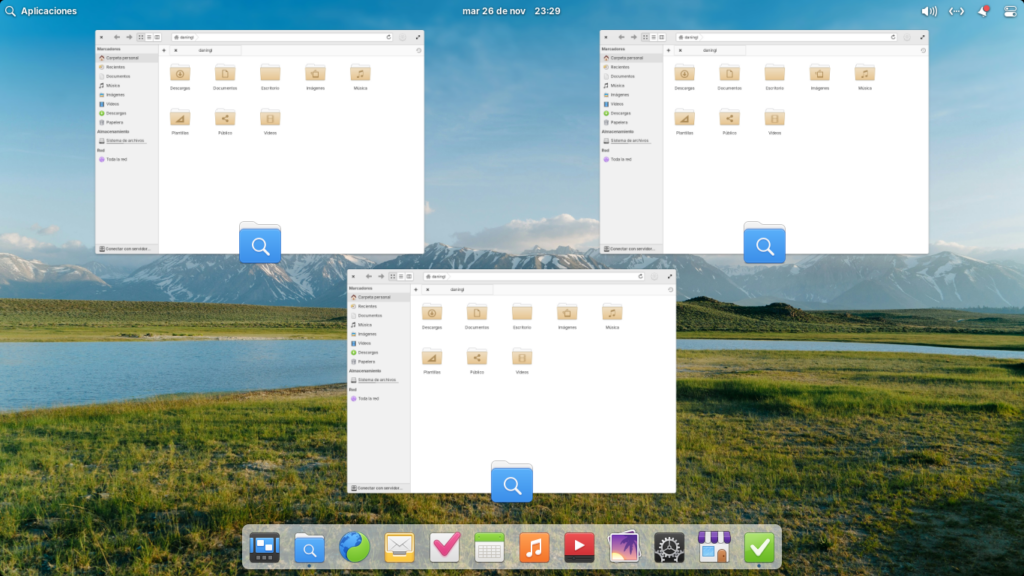Open the Music app in the dock
Screen dimensions: 1024x576
534,546
